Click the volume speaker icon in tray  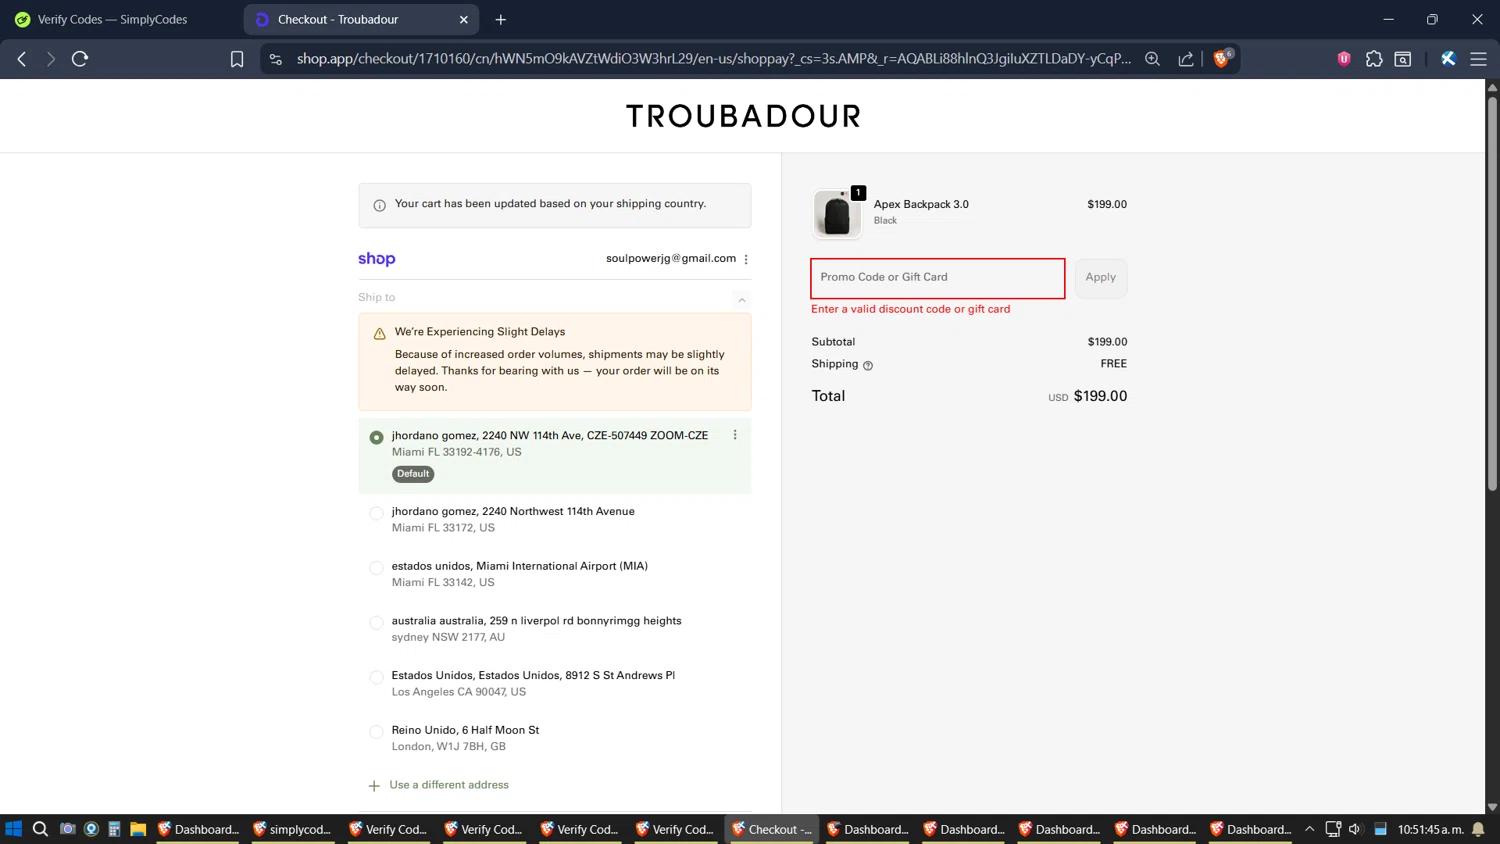(1355, 829)
